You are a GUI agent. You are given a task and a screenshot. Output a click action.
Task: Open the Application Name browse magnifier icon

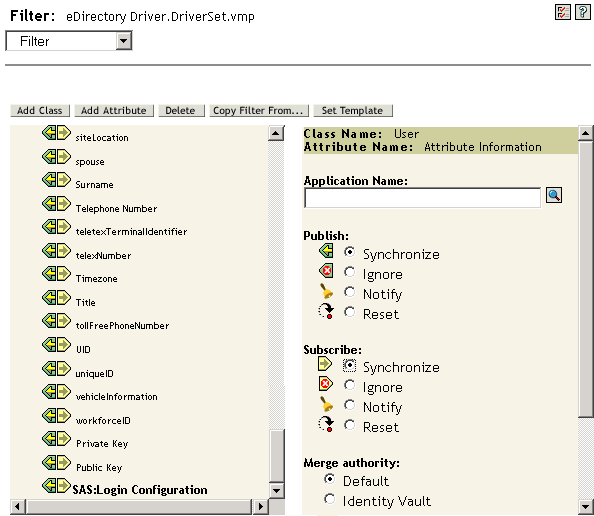coord(554,195)
